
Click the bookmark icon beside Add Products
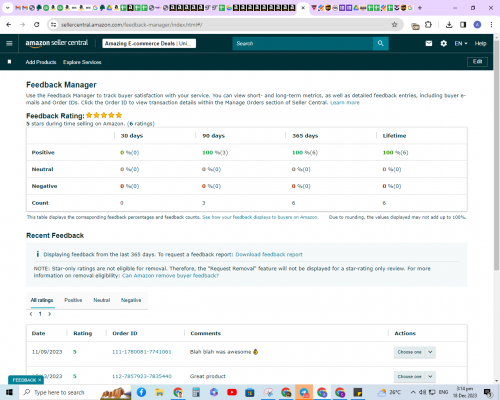coord(9,62)
